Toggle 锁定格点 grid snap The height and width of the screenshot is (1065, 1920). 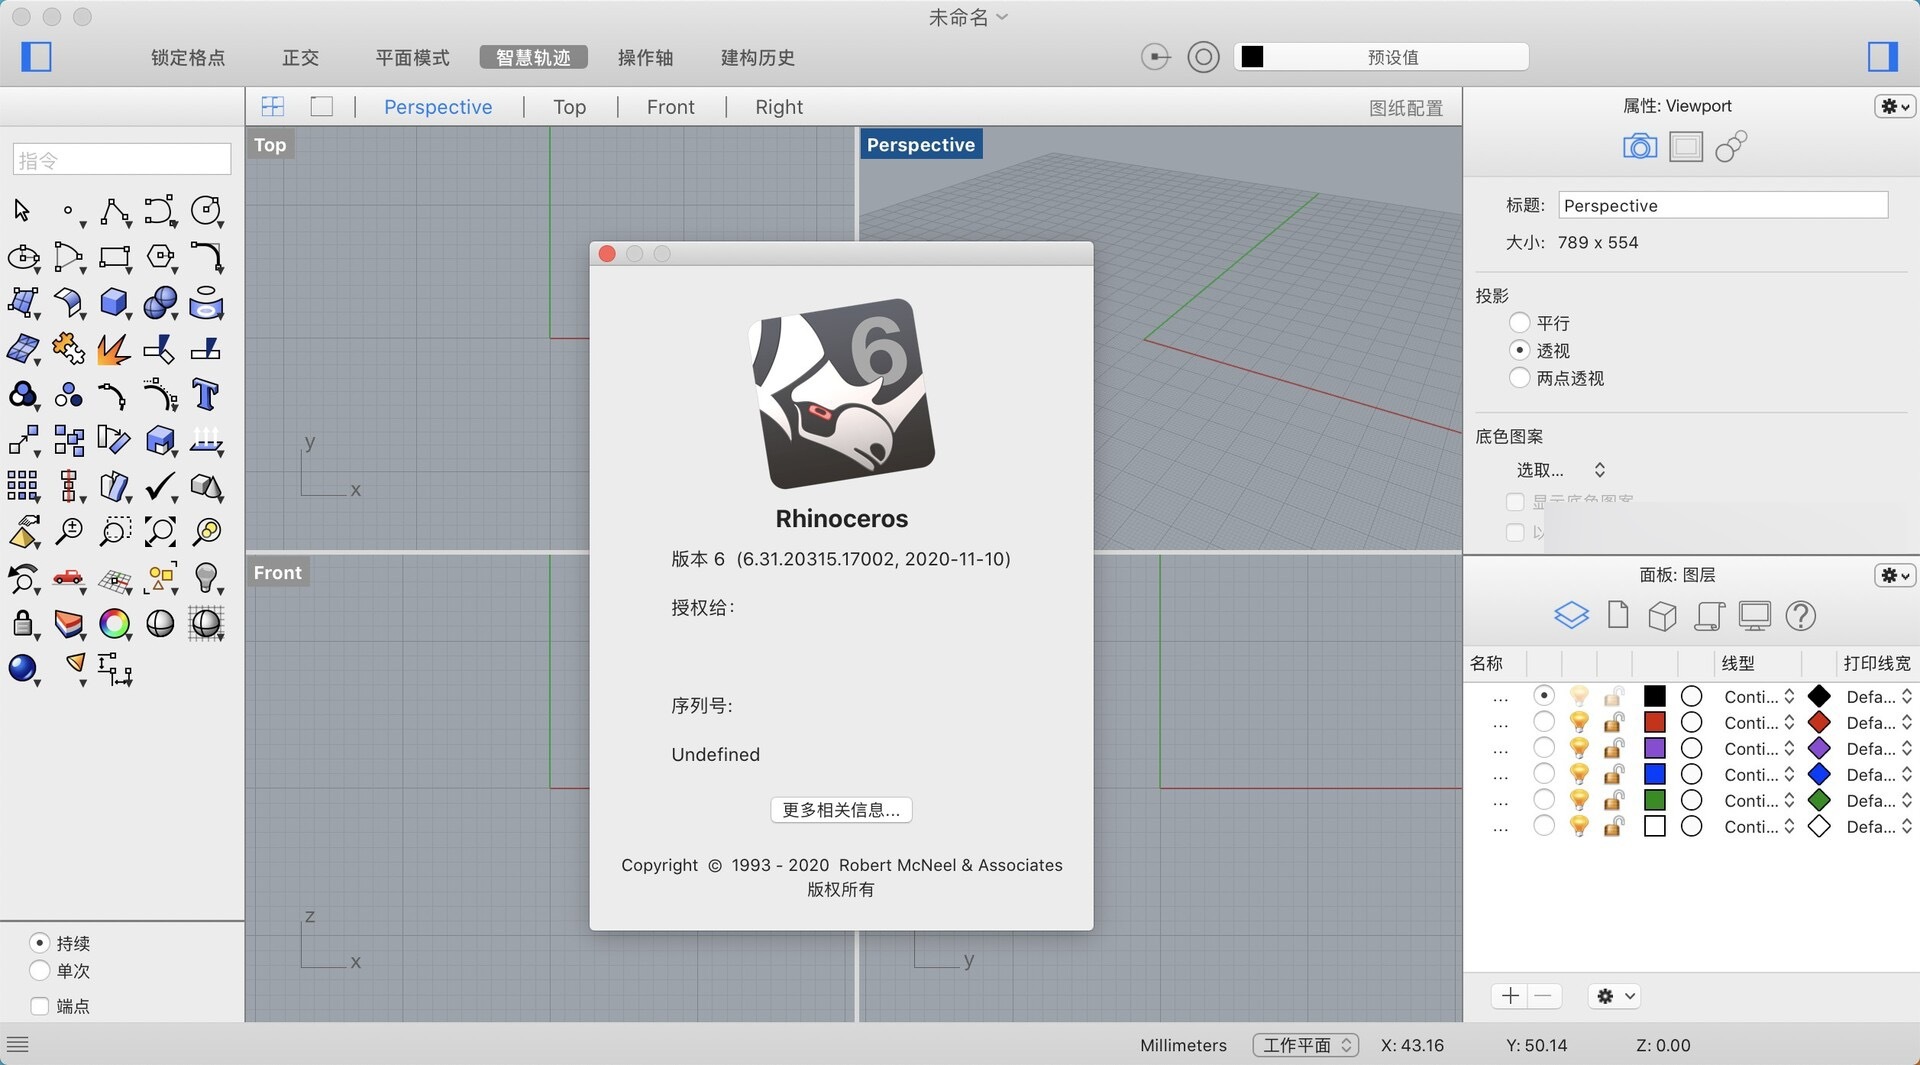188,57
